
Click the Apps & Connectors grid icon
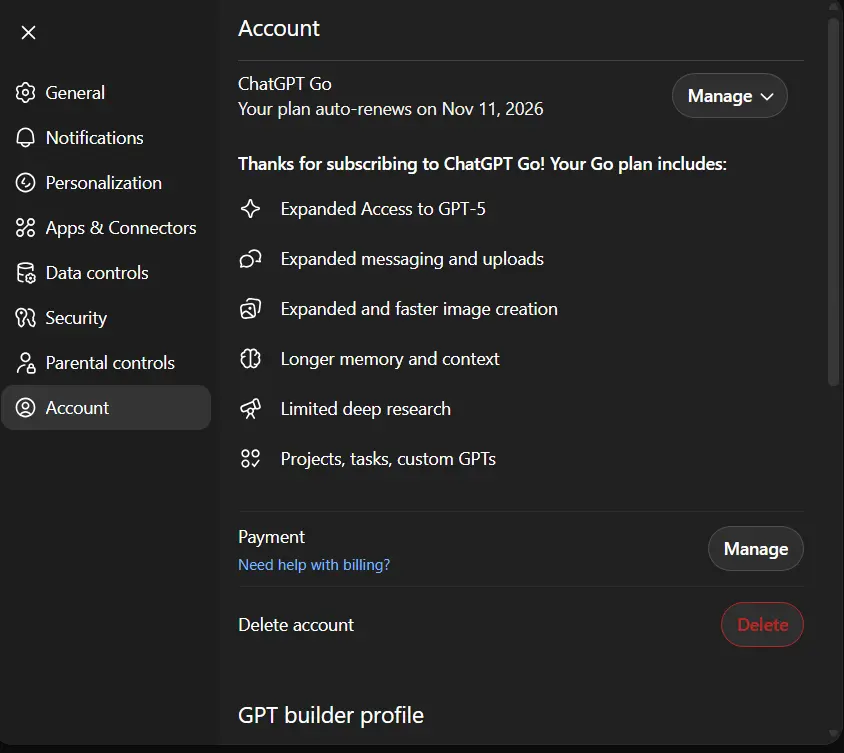[25, 228]
